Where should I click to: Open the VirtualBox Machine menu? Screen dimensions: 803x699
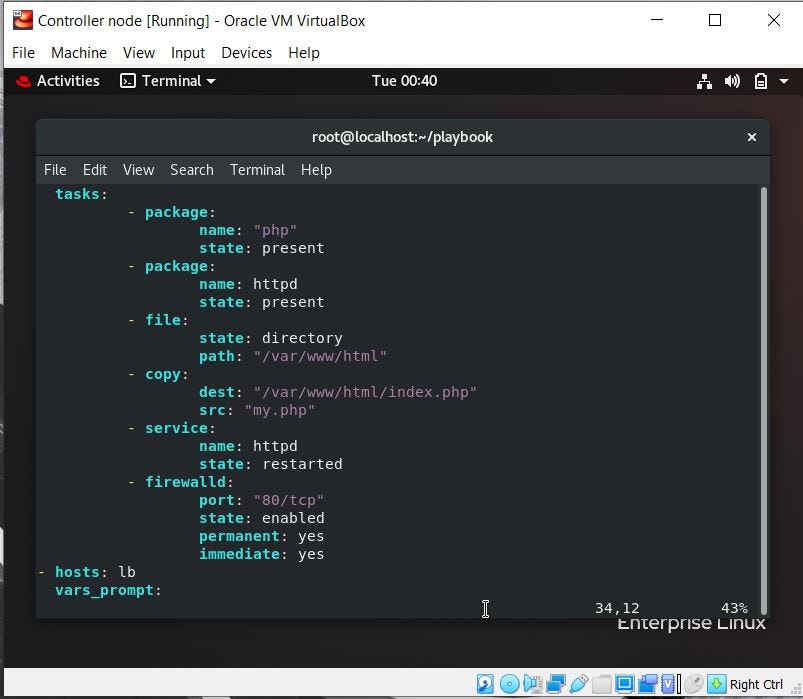point(79,53)
